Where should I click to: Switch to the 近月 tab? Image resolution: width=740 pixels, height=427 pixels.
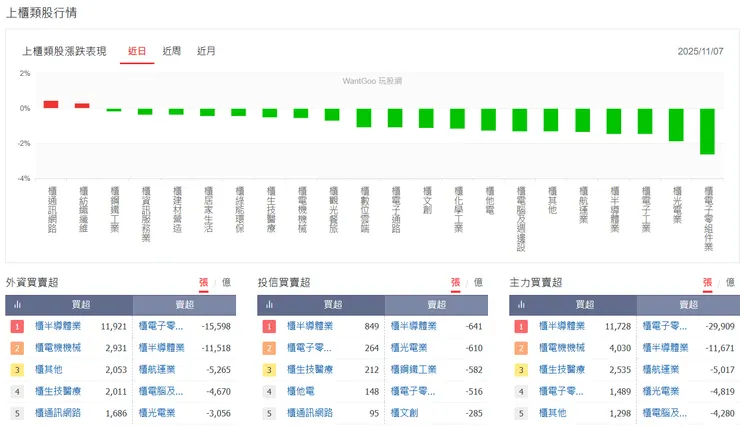pos(206,51)
